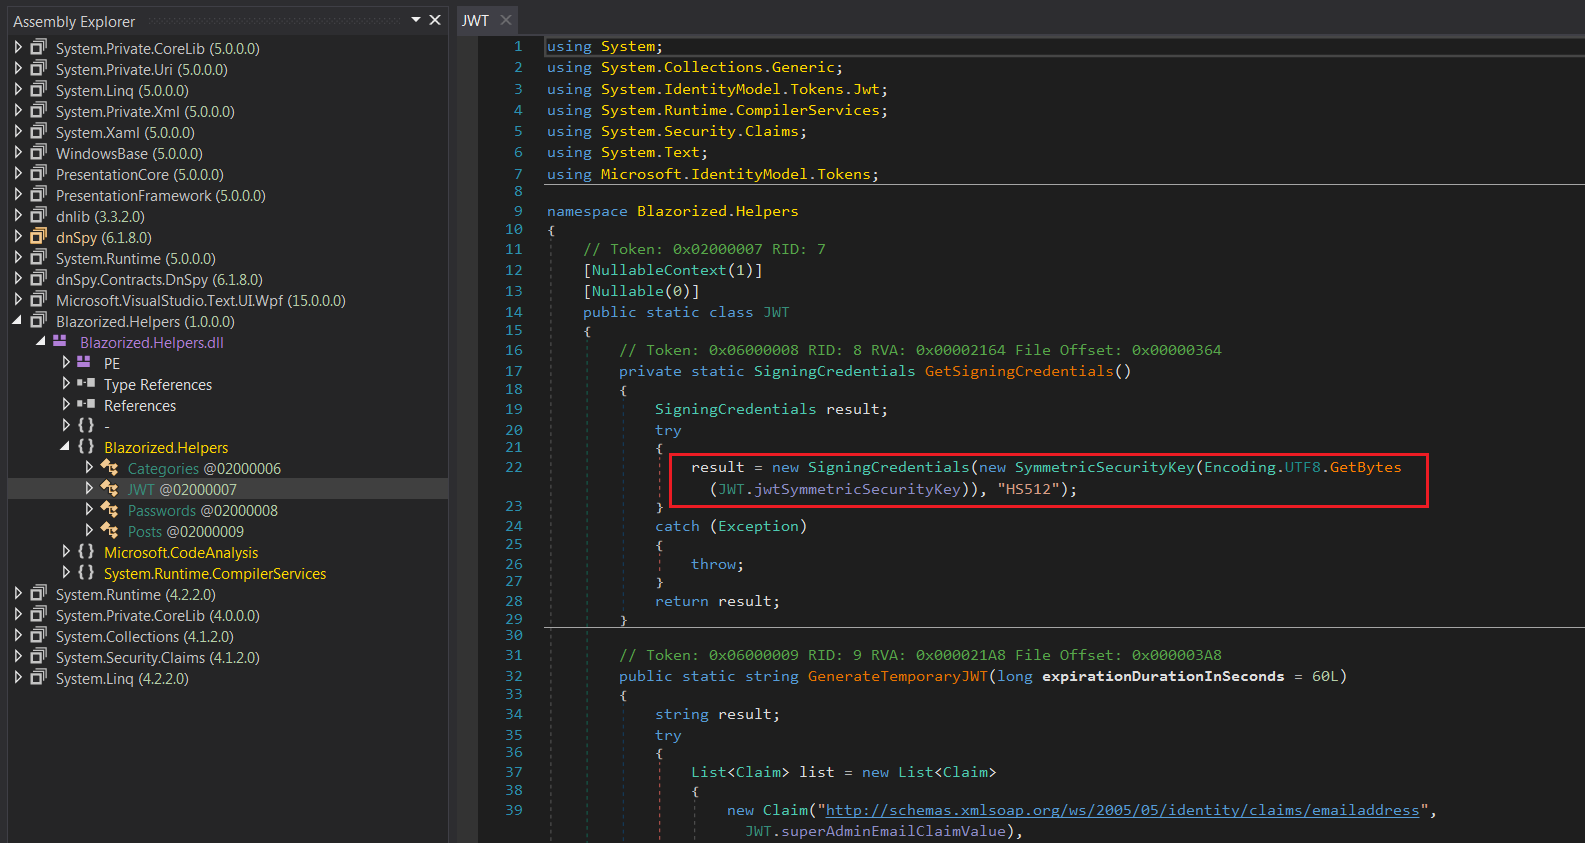Open the xmlsoap emailaddress claim URL link
Image resolution: width=1585 pixels, height=843 pixels.
1122,810
